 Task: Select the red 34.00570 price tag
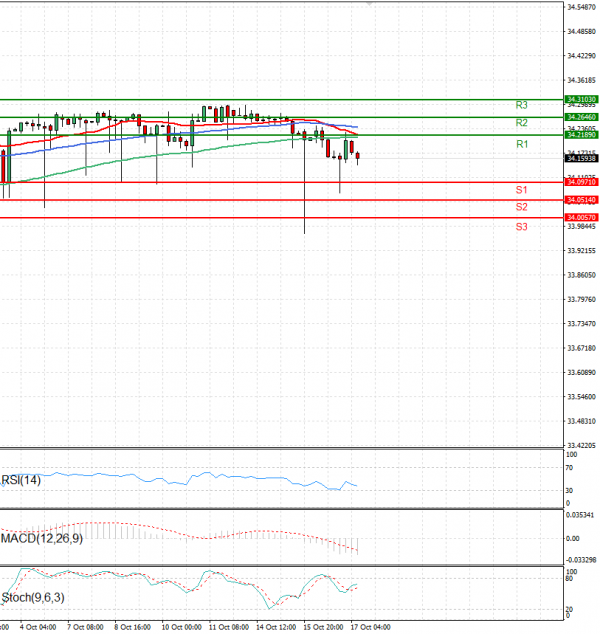581,218
